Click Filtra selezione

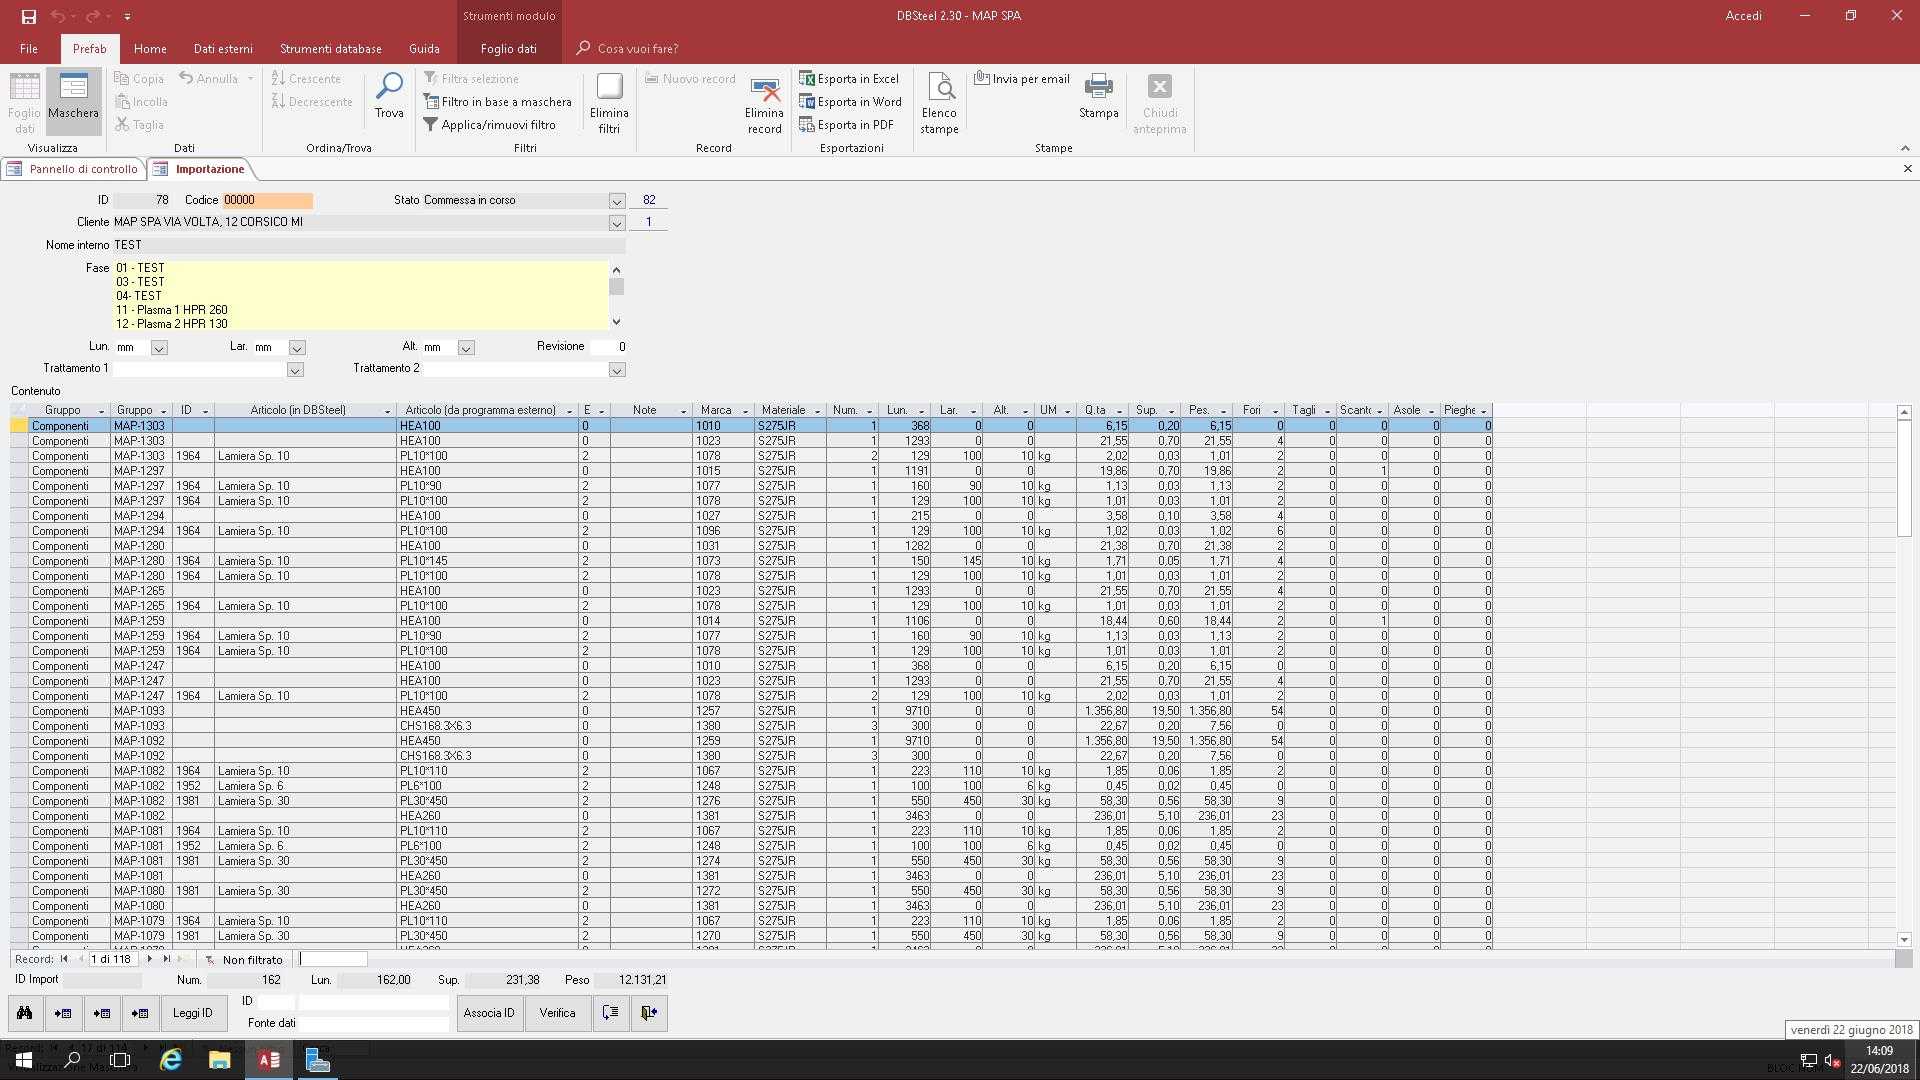pyautogui.click(x=471, y=78)
